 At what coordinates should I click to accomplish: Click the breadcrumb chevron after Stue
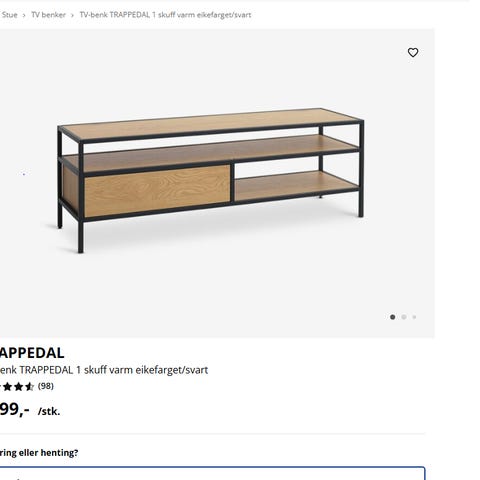pyautogui.click(x=24, y=15)
